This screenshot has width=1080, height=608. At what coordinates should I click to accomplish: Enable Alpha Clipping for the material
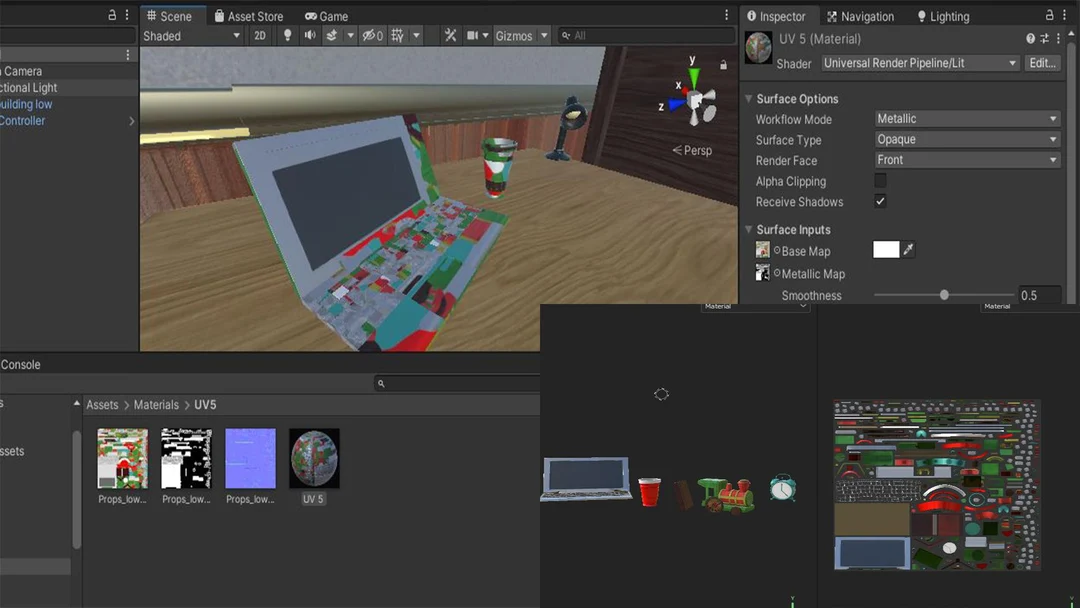[881, 181]
